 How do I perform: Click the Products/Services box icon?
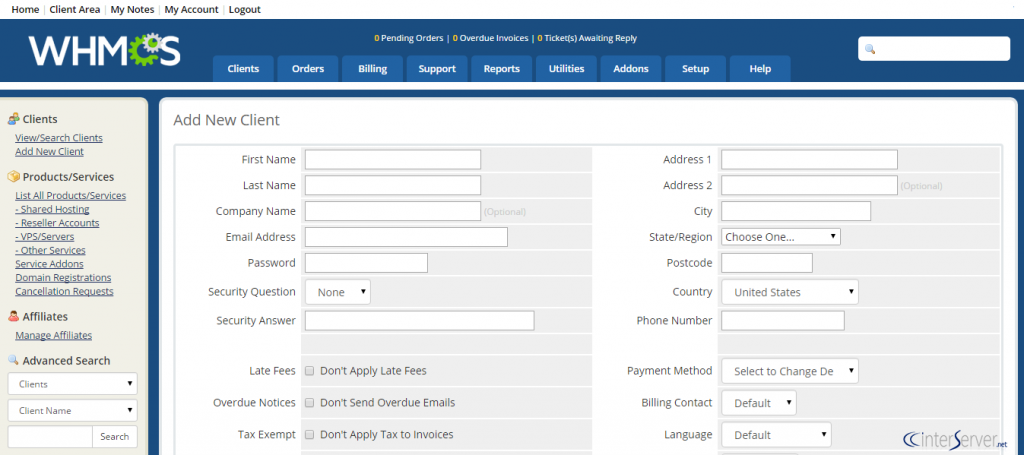click(x=13, y=177)
